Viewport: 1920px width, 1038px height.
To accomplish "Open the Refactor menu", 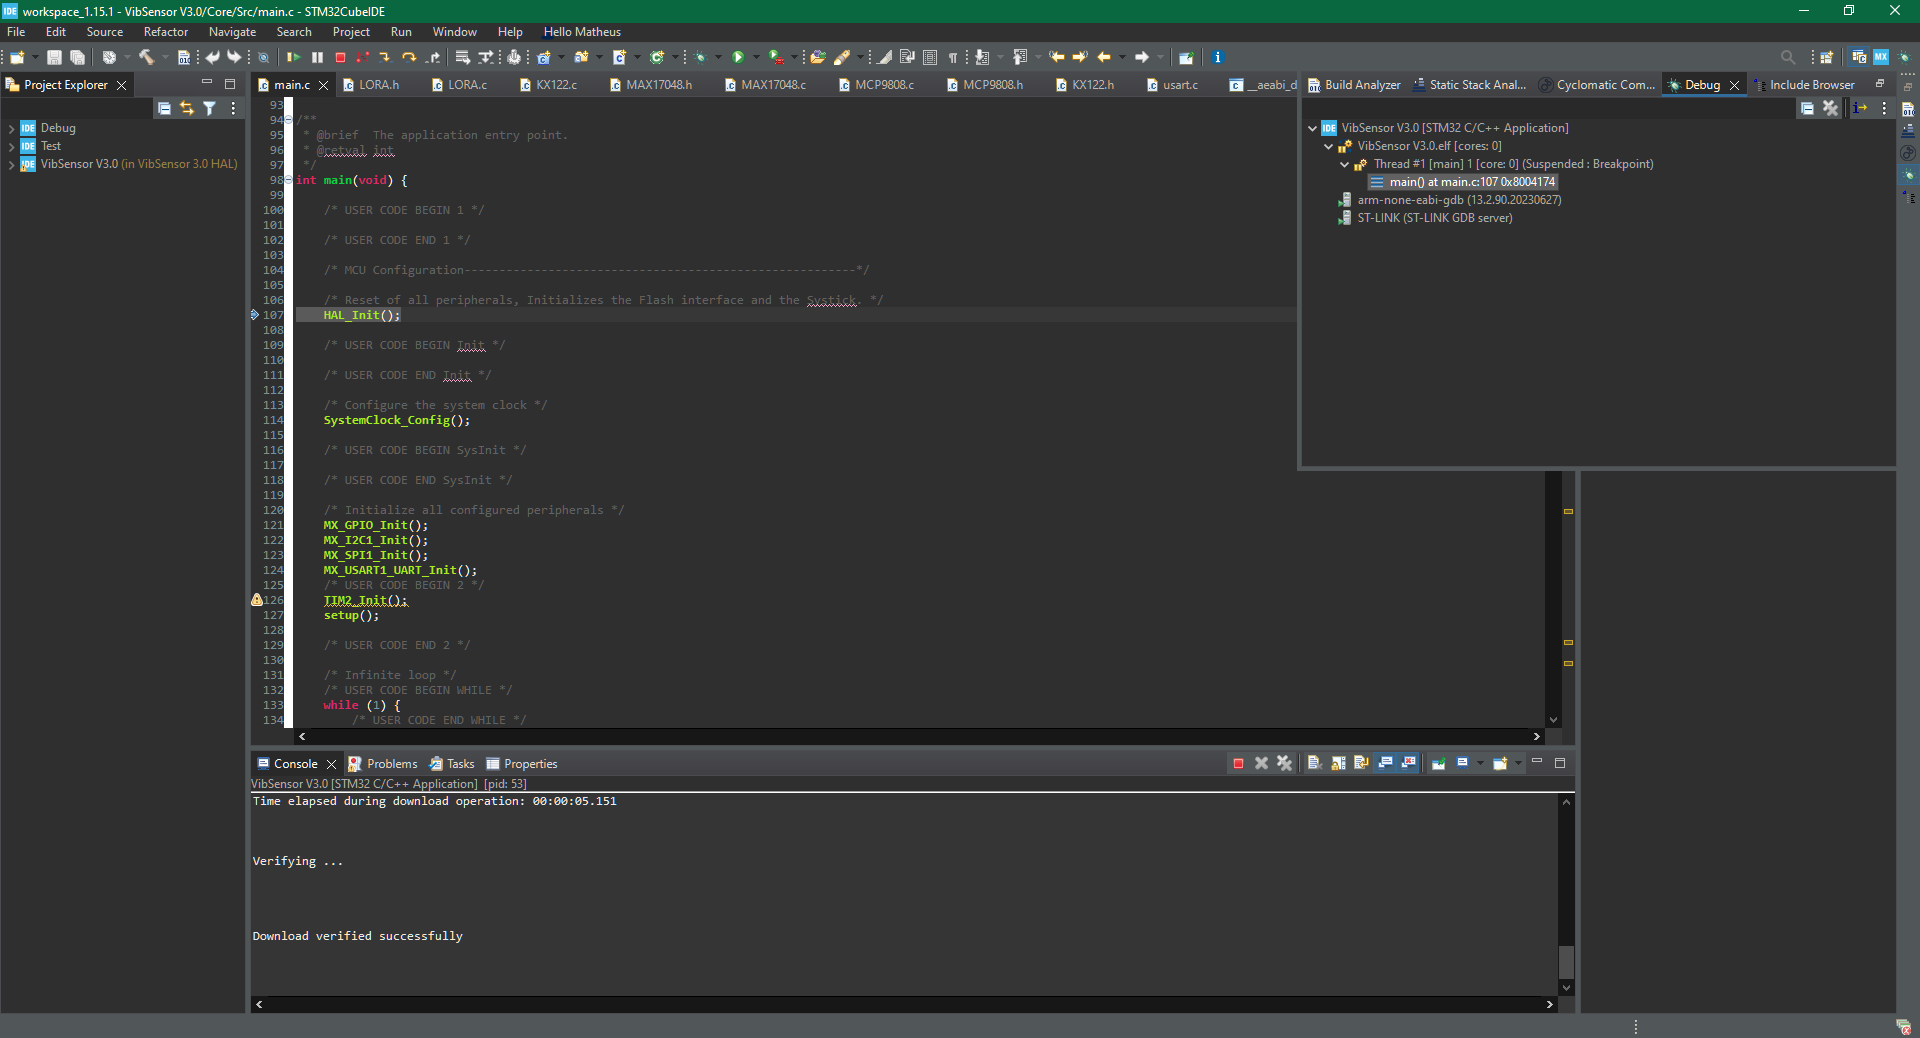I will (165, 32).
